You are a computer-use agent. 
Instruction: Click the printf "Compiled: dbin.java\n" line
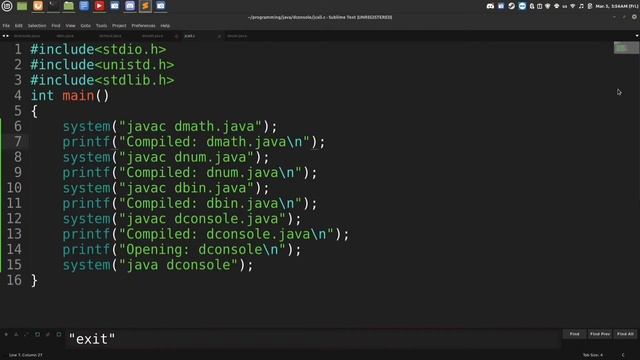point(190,203)
